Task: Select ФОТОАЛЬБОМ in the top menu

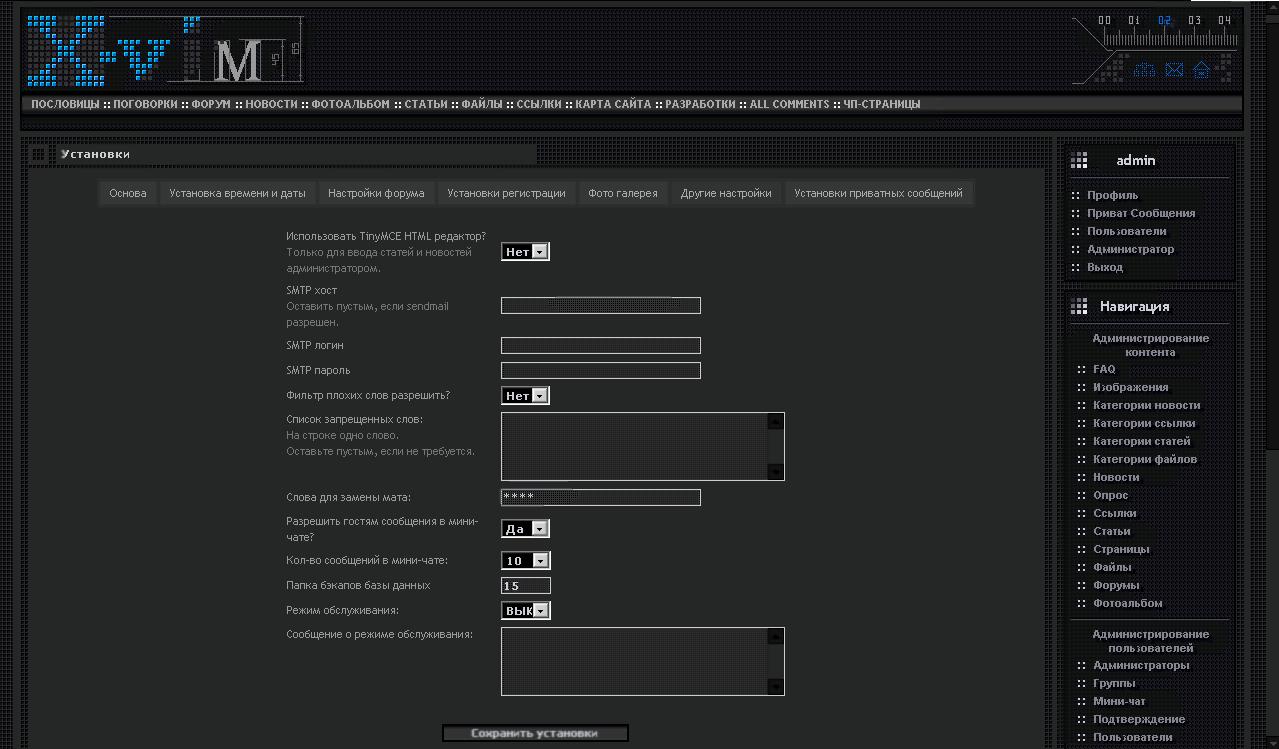Action: [x=350, y=104]
